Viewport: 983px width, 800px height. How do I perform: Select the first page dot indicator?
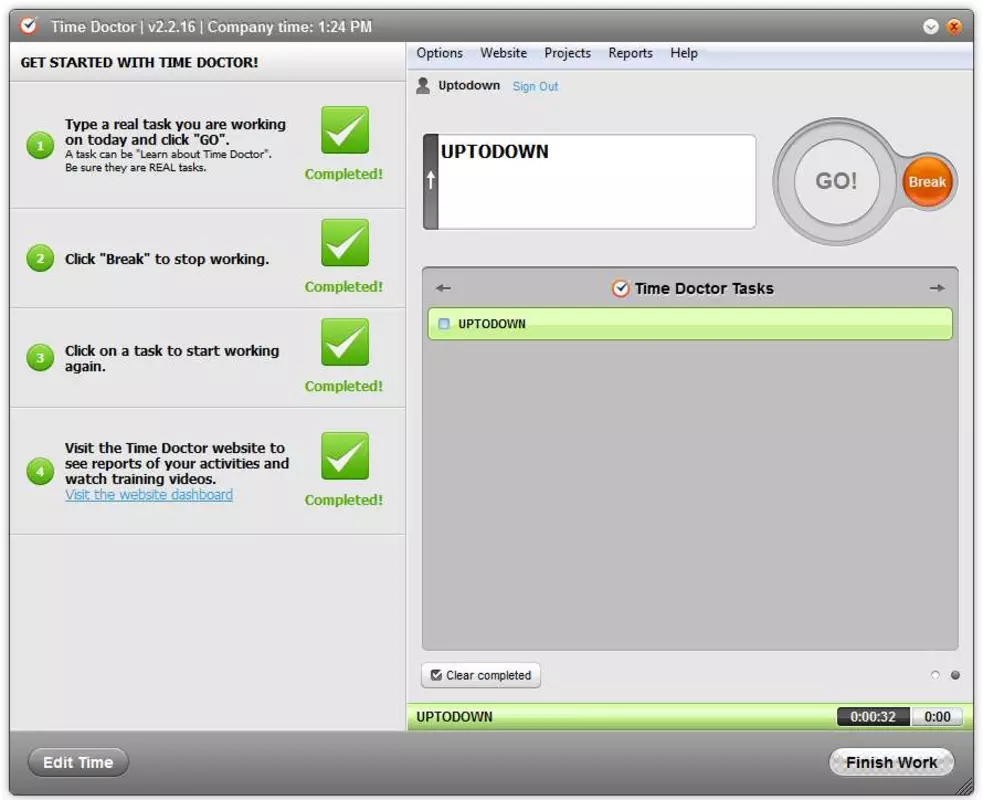coord(935,675)
